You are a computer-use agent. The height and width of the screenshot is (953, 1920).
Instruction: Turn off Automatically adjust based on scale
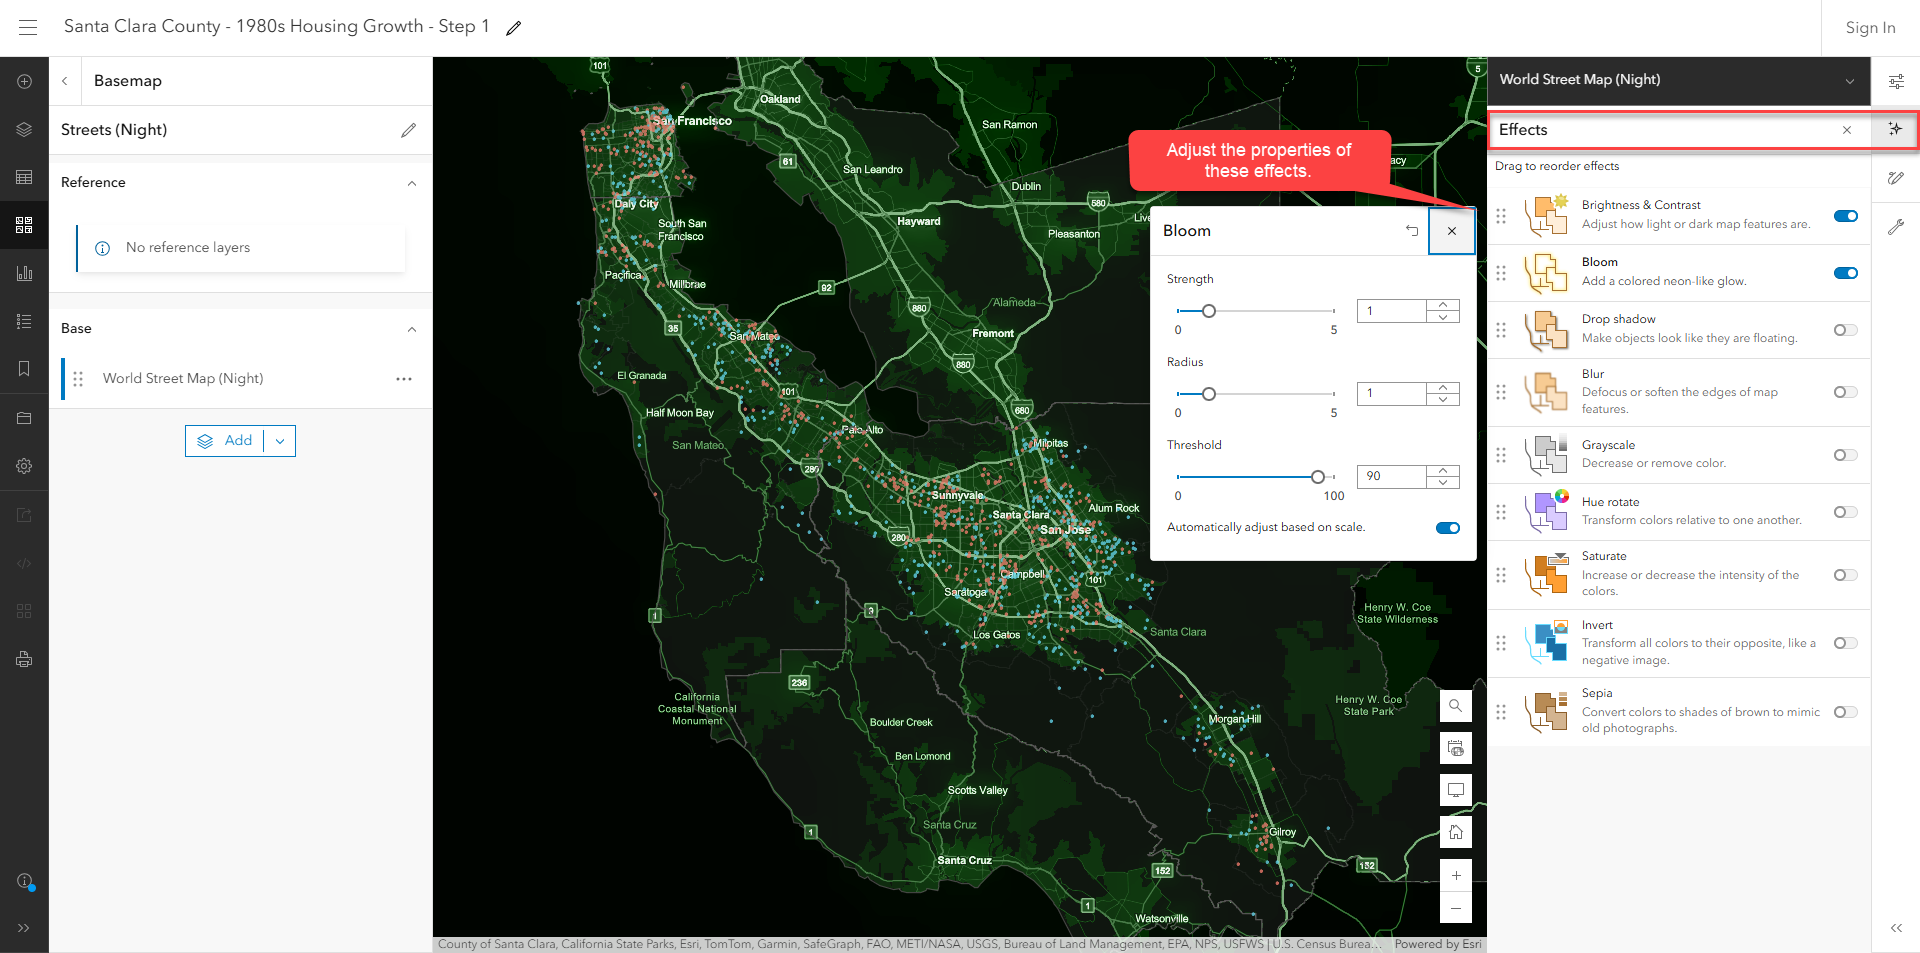click(x=1447, y=527)
